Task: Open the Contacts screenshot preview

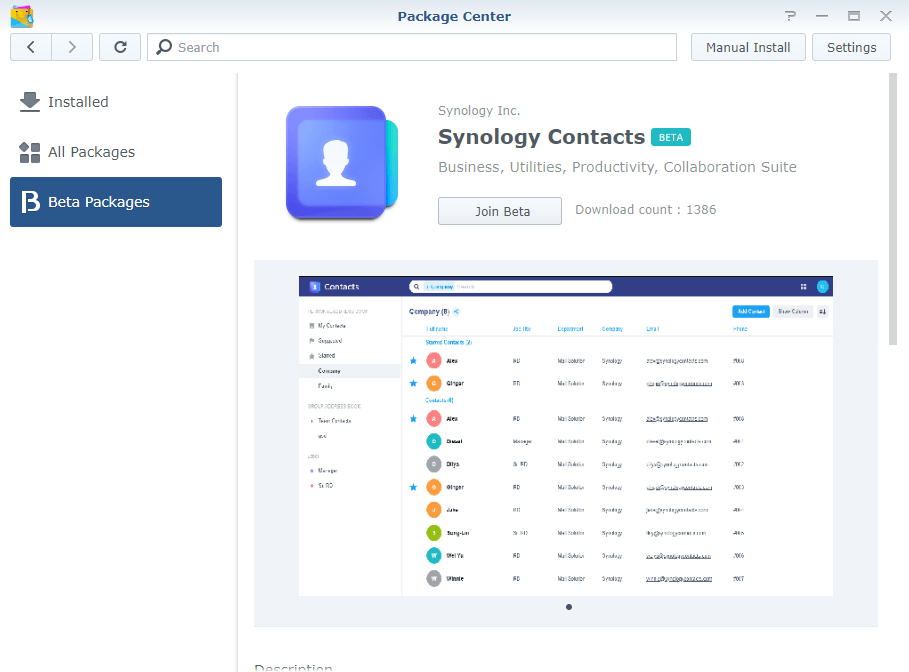Action: (x=566, y=436)
